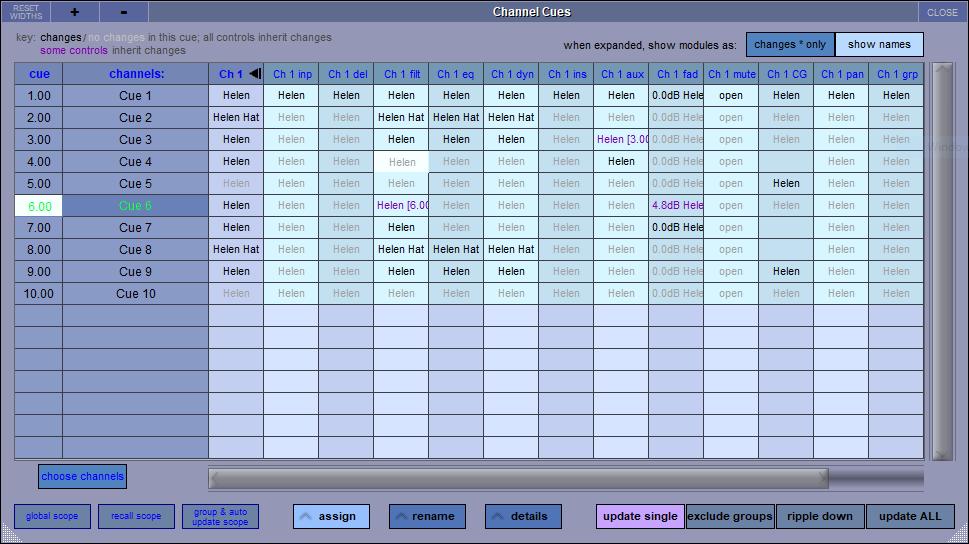Toggle update single mode
The image size is (969, 544).
640,516
